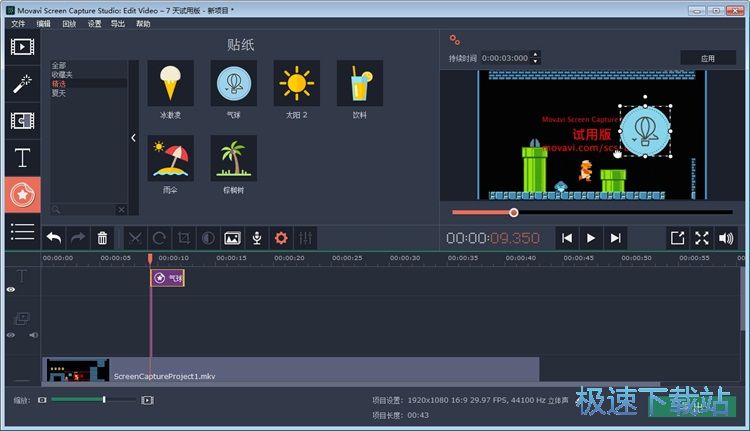Click the export popout icon beside fullscreen

click(x=677, y=238)
